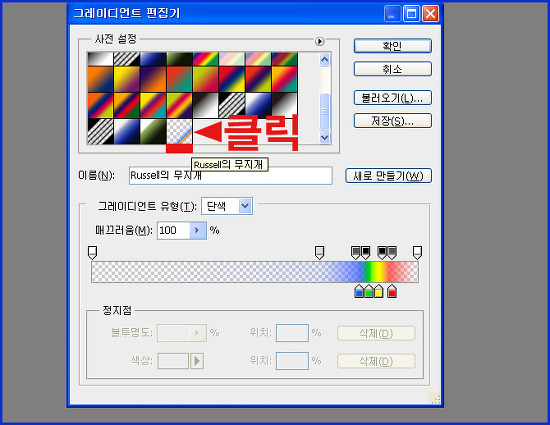The width and height of the screenshot is (550, 425).
Task: Confirm with the 확인 button
Action: [x=393, y=46]
